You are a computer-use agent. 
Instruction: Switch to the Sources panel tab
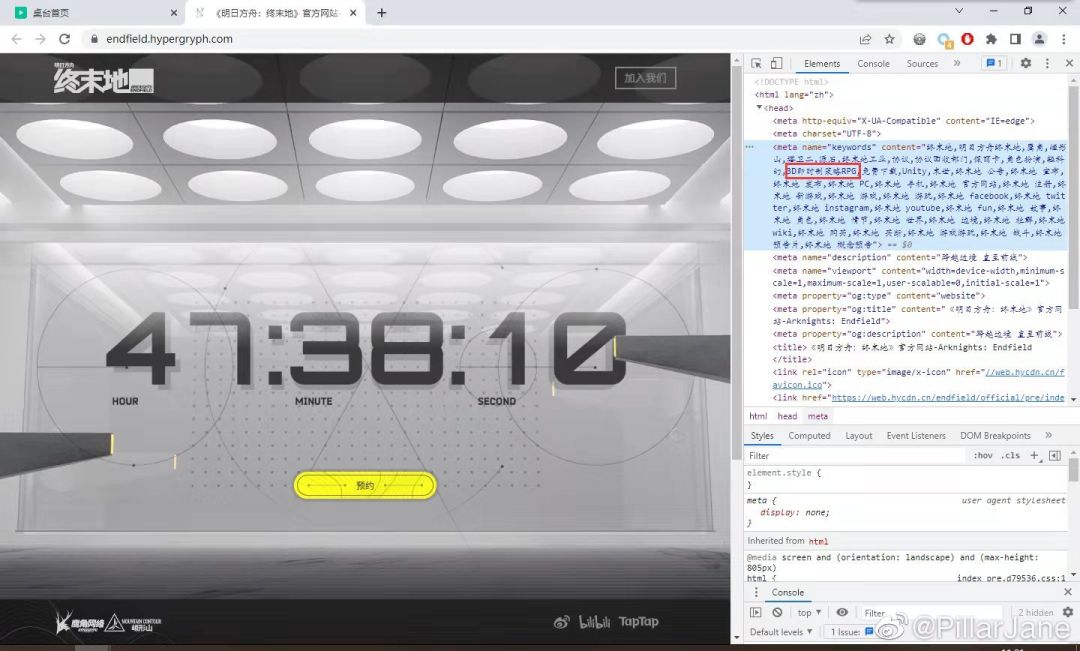click(922, 63)
